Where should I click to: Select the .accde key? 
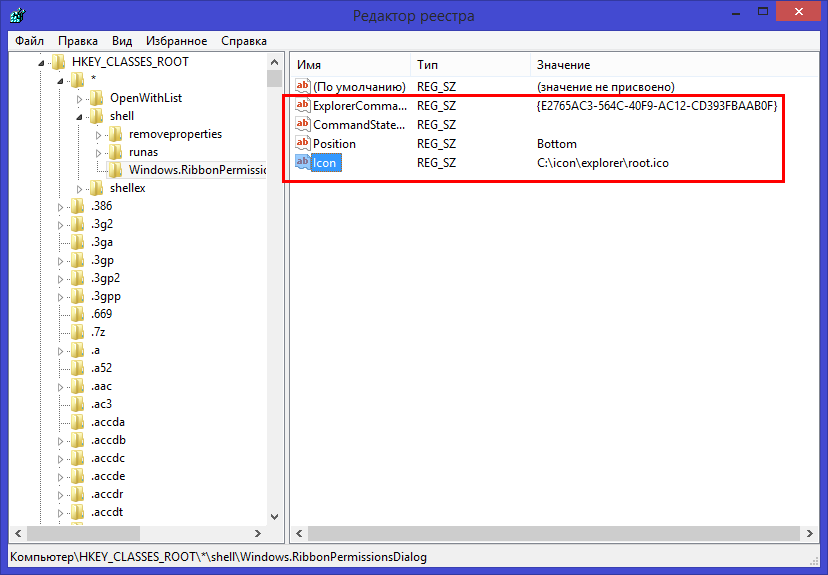(x=108, y=476)
